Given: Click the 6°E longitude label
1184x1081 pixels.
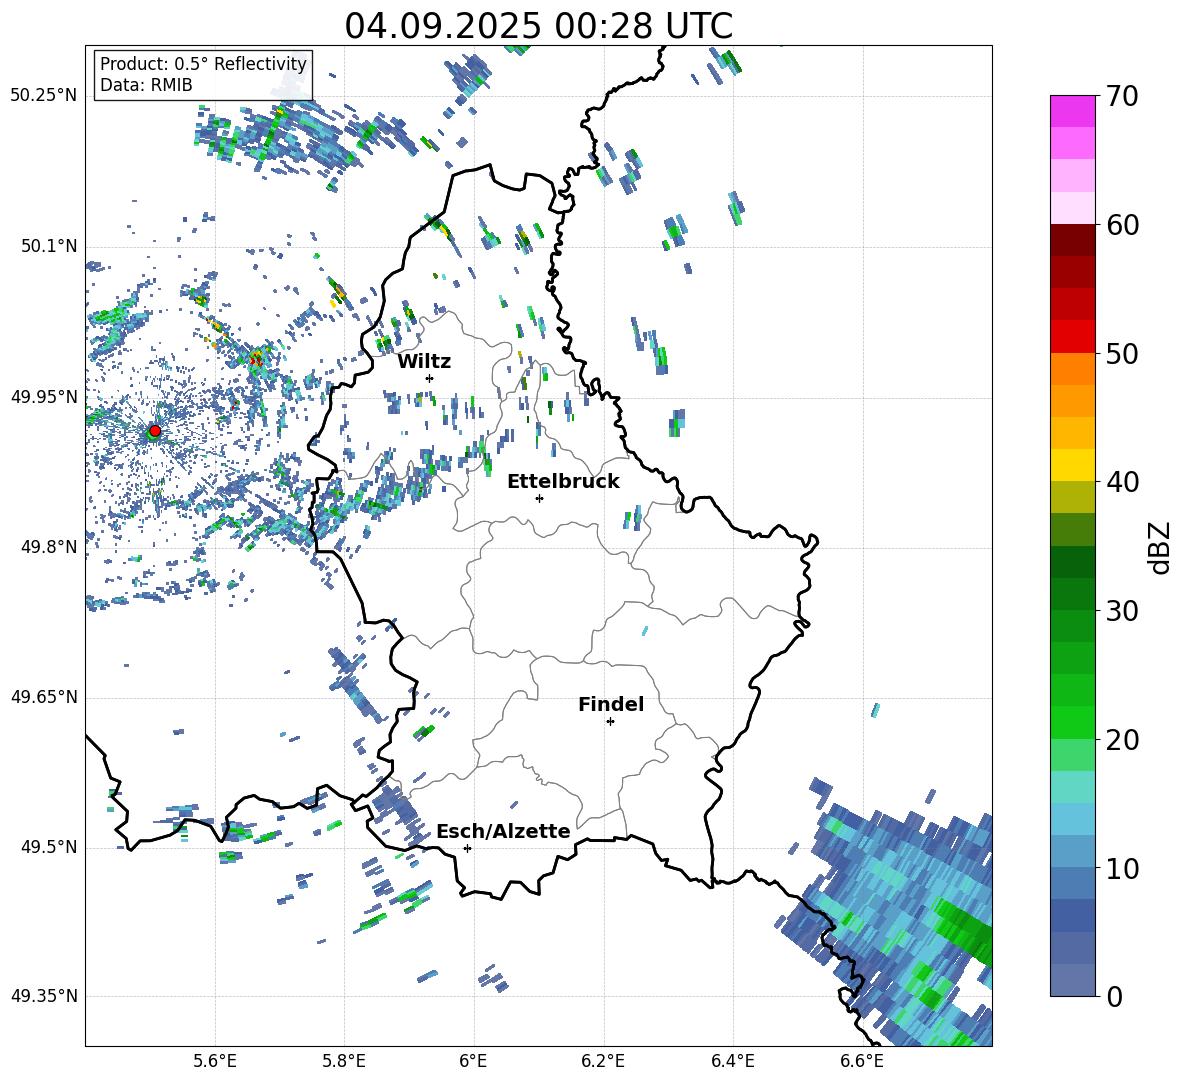Looking at the screenshot, I should click(473, 1061).
